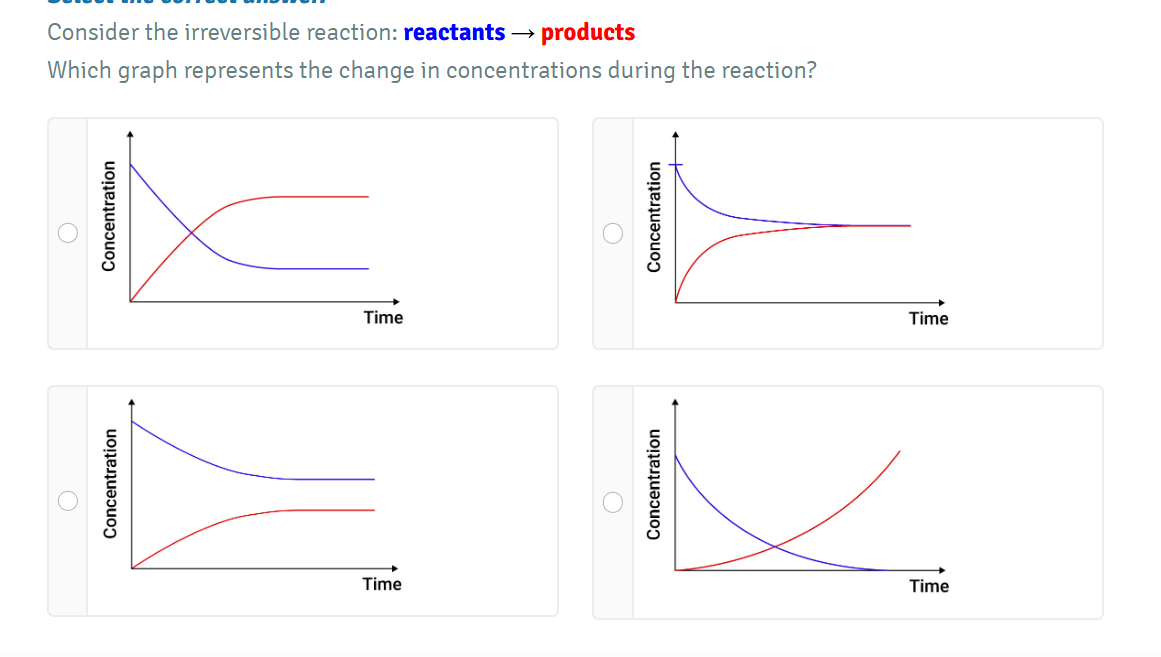Pick radio option where reactant concentration reaches zero
The image size is (1161, 657).
click(613, 500)
